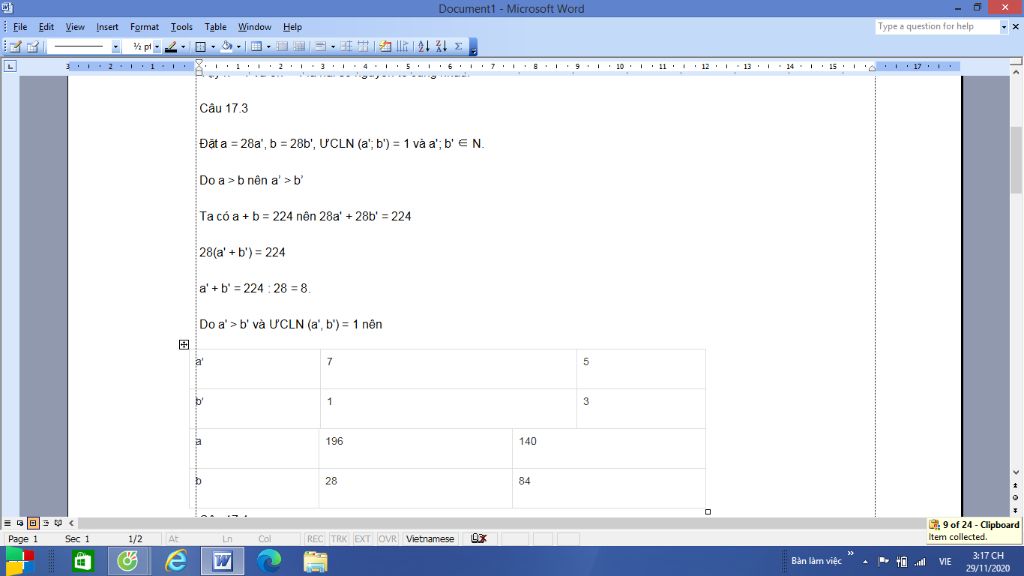Click the Windows Start button

point(20,561)
